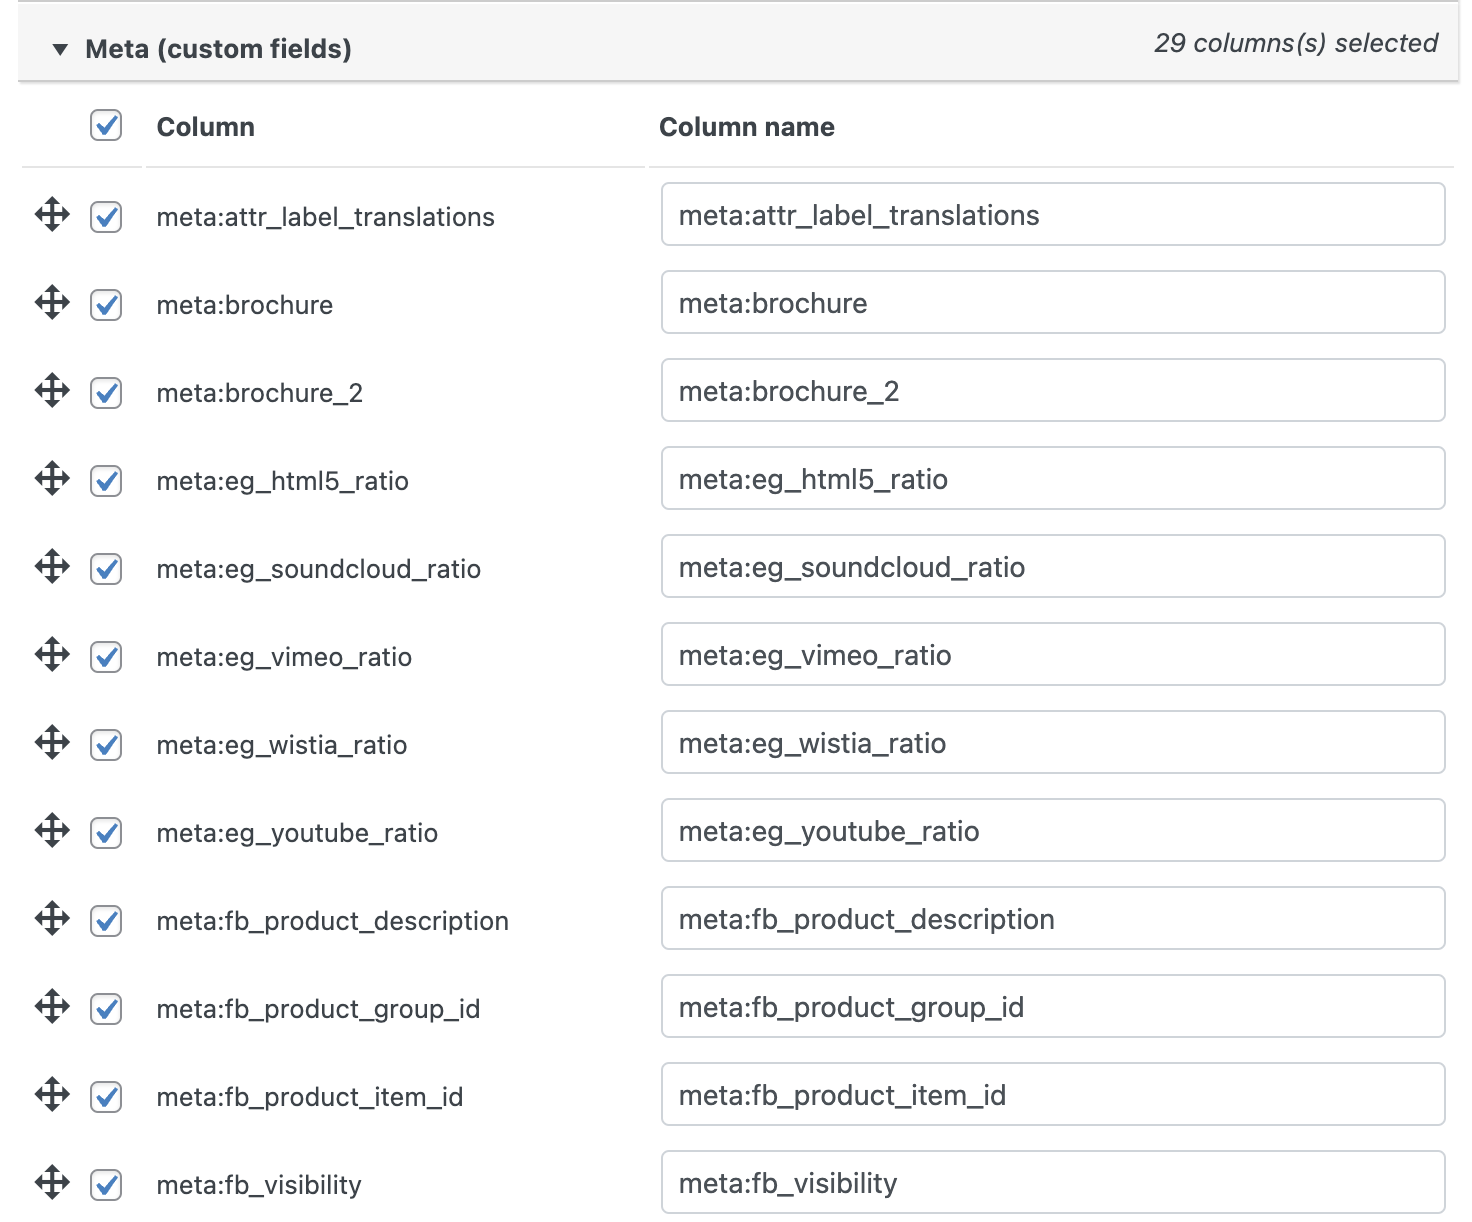Click the 29 columns(s) selected text
The width and height of the screenshot is (1472, 1222).
[1296, 43]
